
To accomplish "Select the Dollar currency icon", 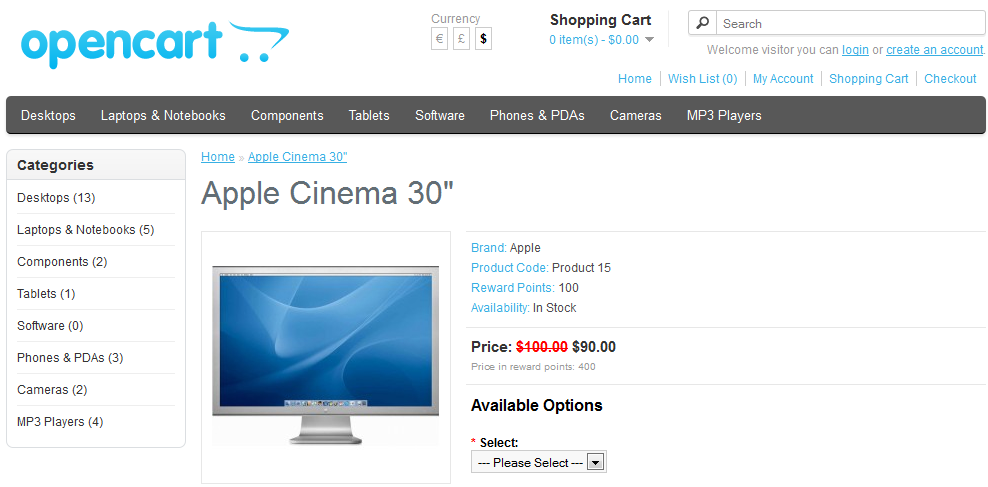I will (x=483, y=39).
